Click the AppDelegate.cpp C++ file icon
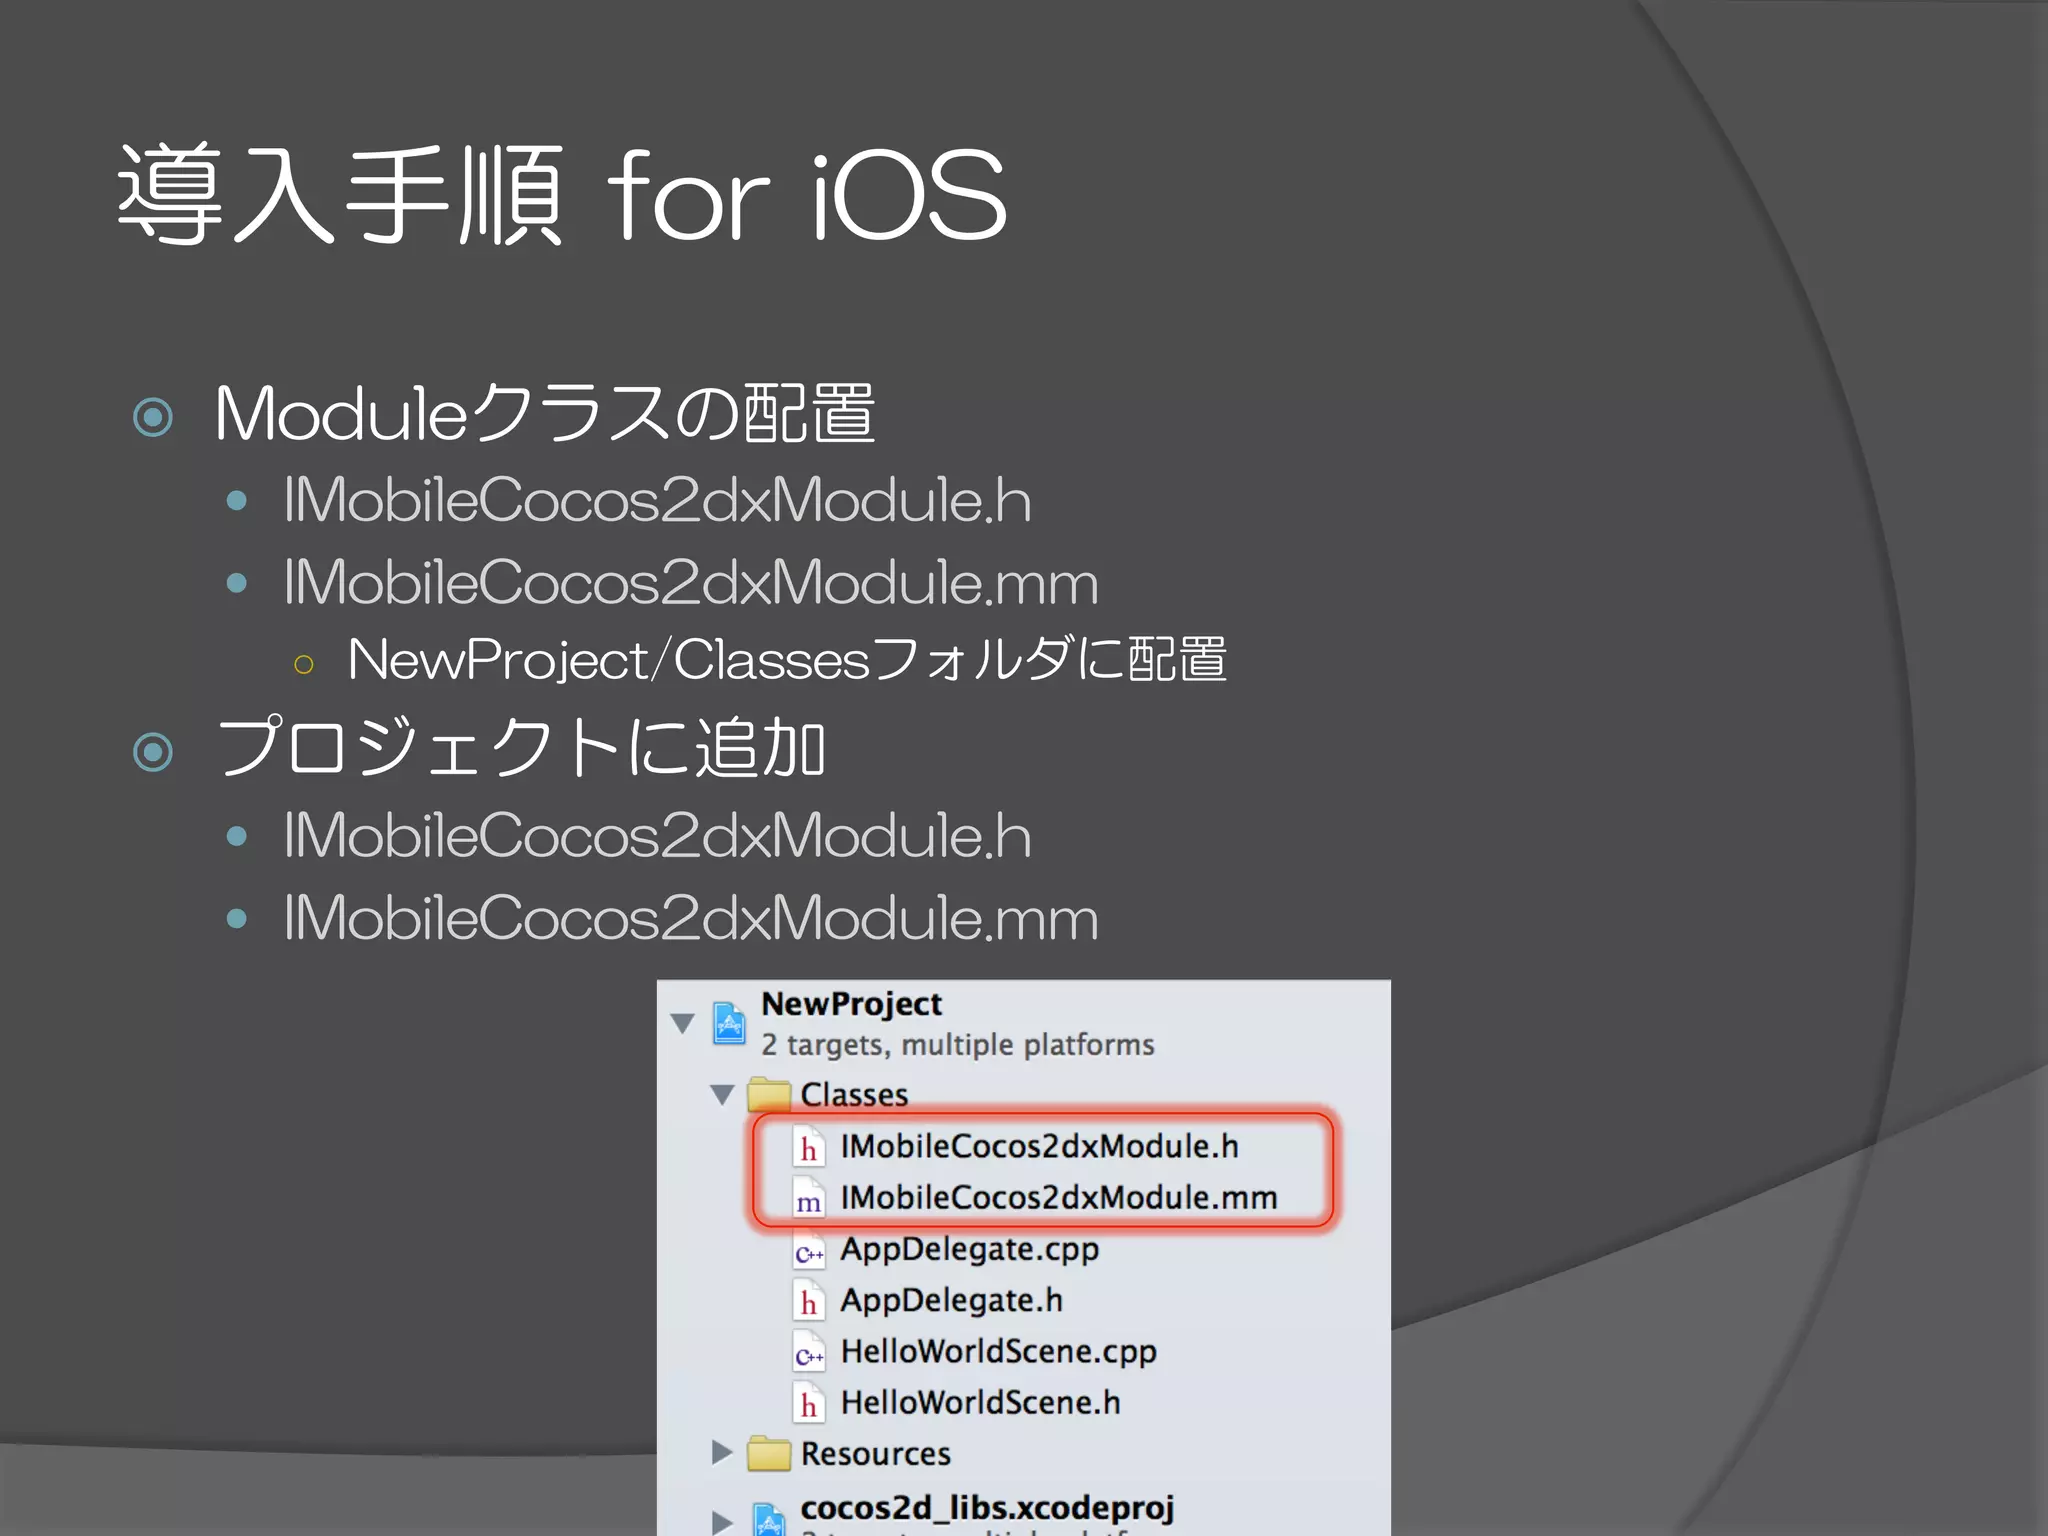2048x1536 pixels. [x=809, y=1250]
